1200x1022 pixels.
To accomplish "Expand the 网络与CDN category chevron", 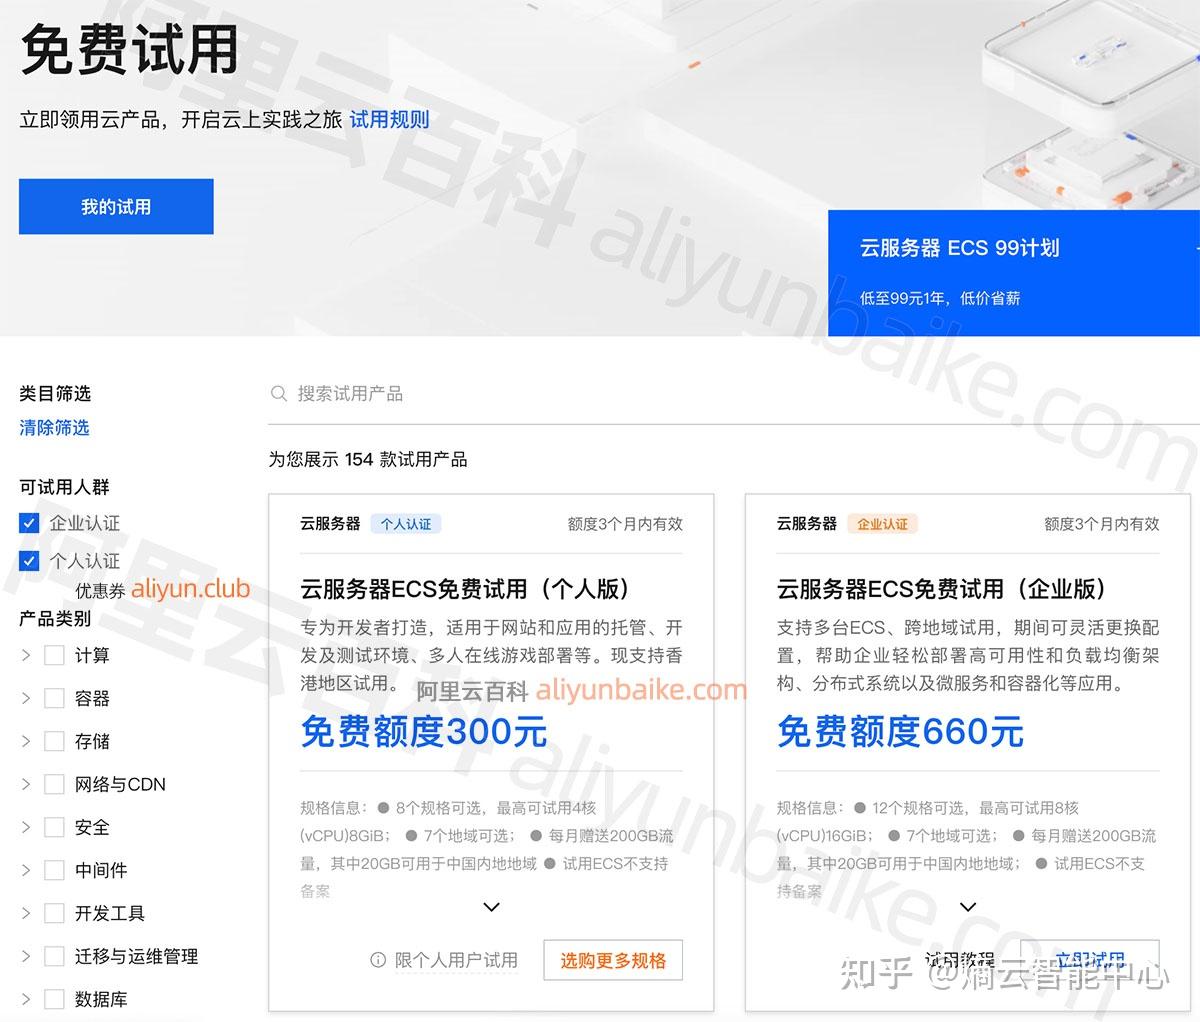I will coord(26,784).
